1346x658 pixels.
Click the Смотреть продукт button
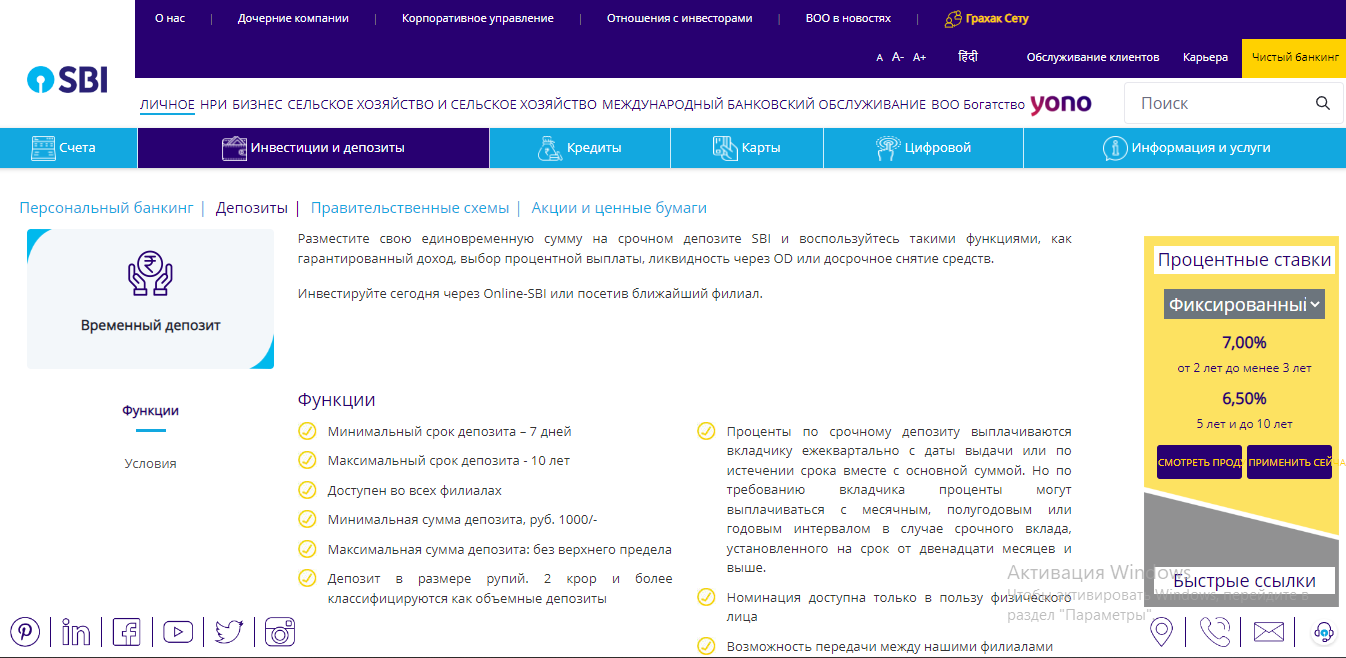(x=1200, y=462)
